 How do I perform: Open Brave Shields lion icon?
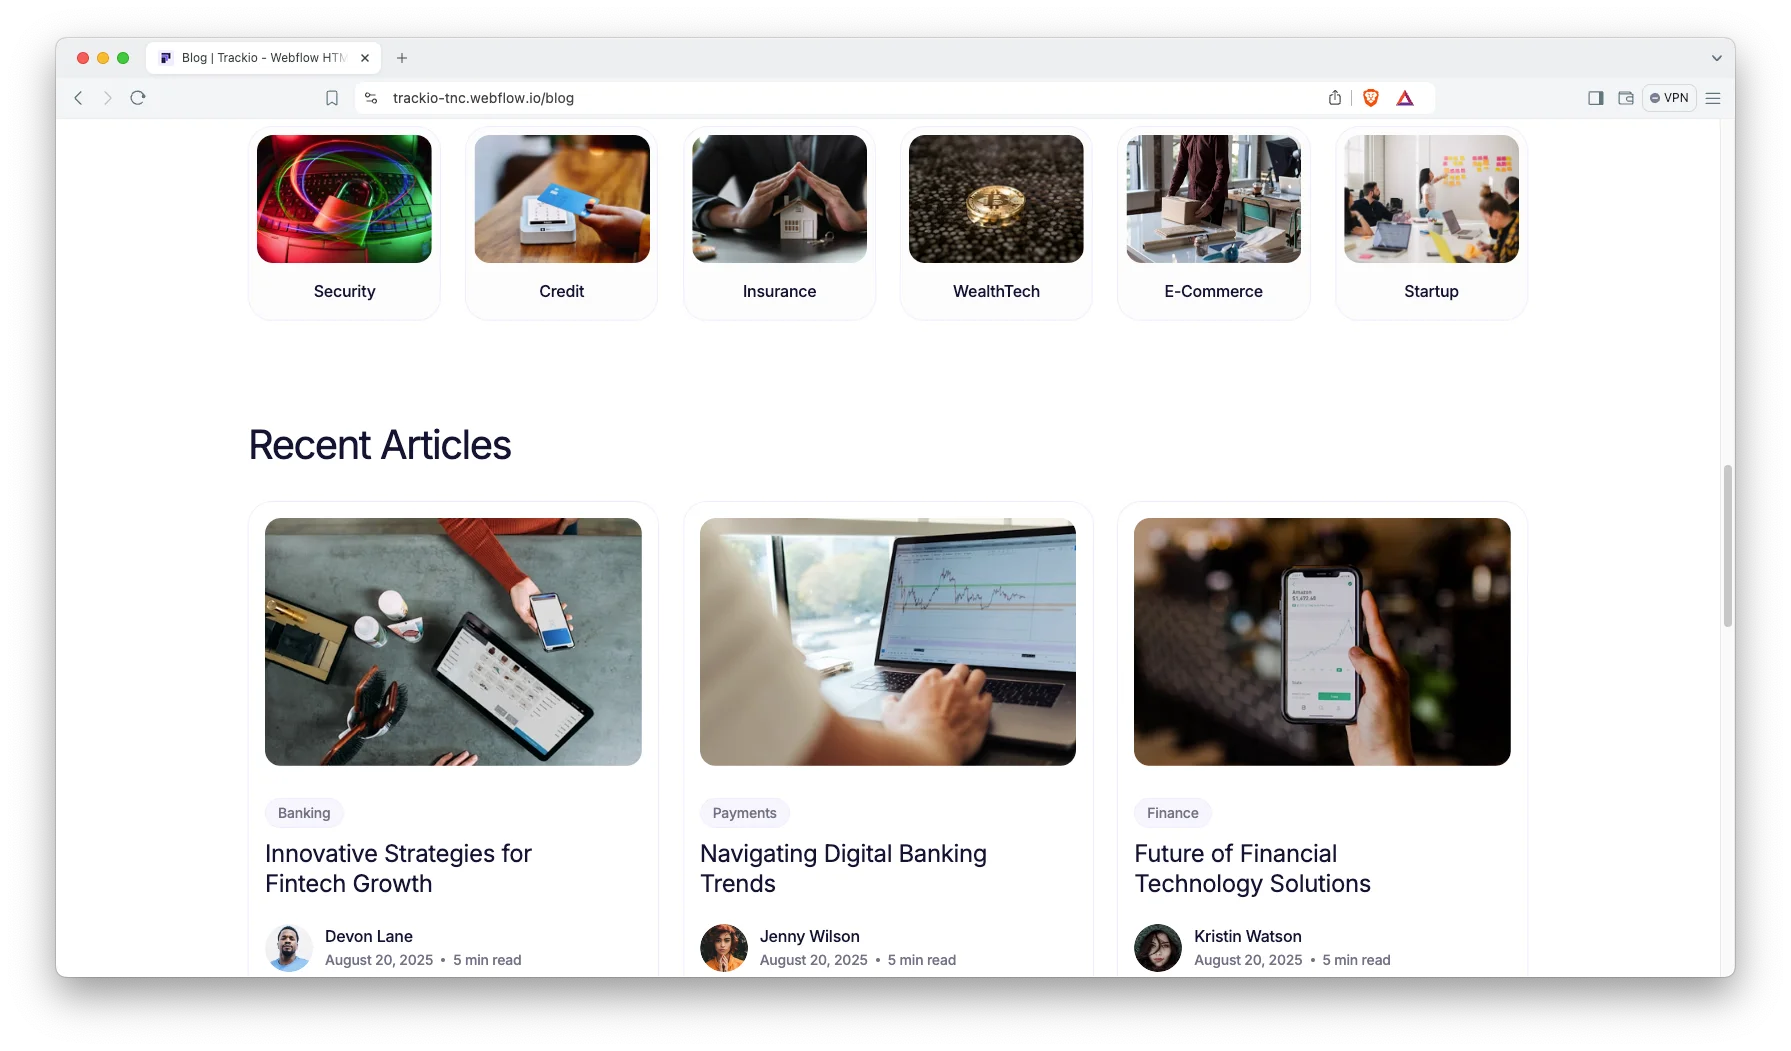pos(1371,98)
